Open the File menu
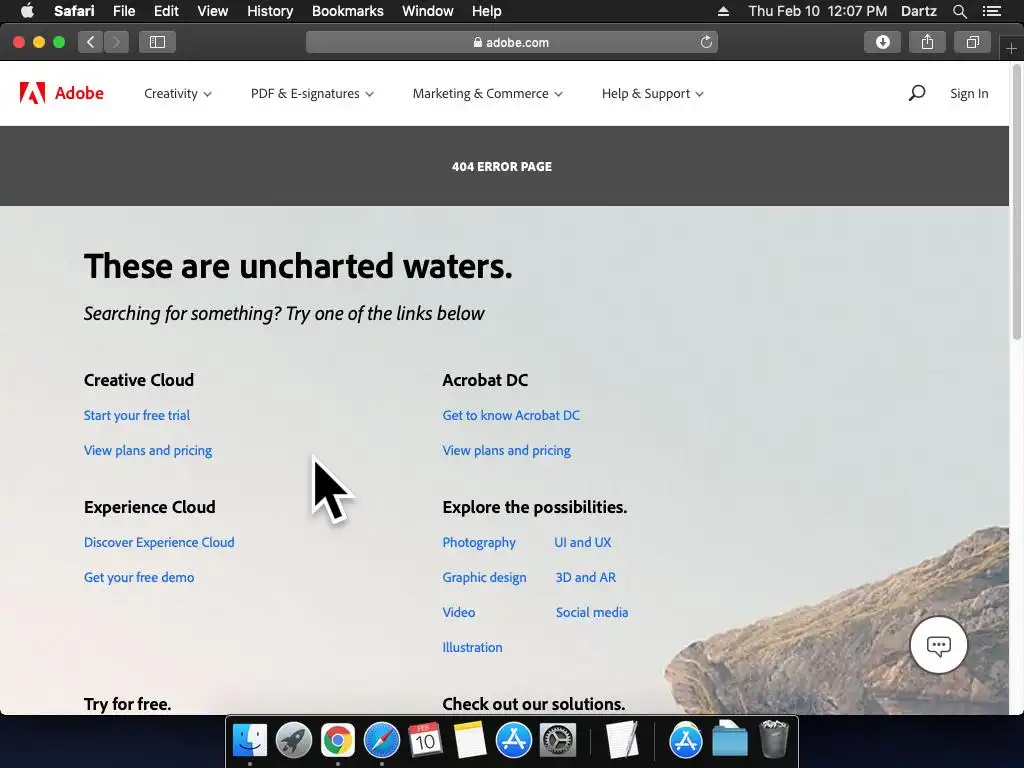Screen dimensions: 1024x768 123,11
